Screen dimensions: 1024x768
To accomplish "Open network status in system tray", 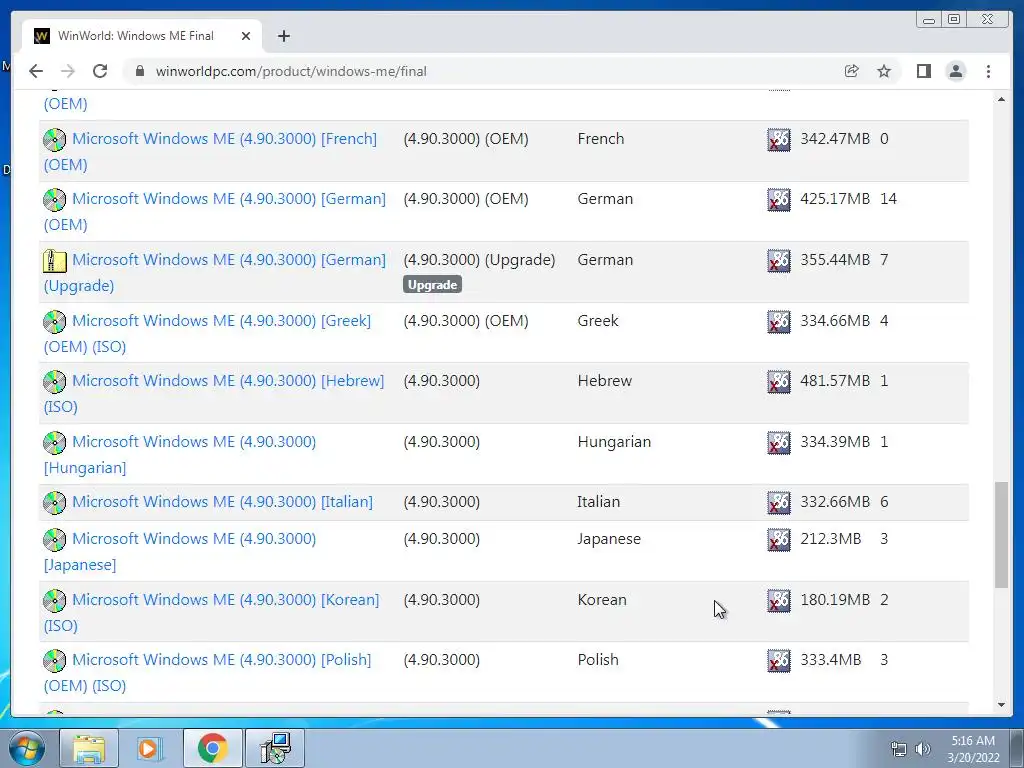I will [899, 749].
